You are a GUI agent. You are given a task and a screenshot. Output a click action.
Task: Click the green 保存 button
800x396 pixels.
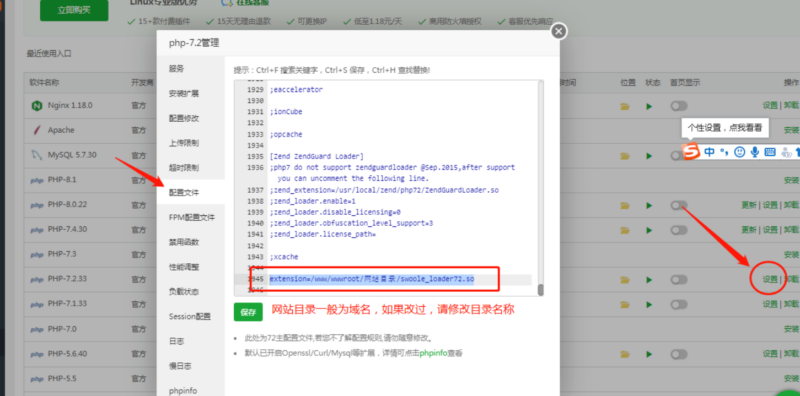[248, 312]
